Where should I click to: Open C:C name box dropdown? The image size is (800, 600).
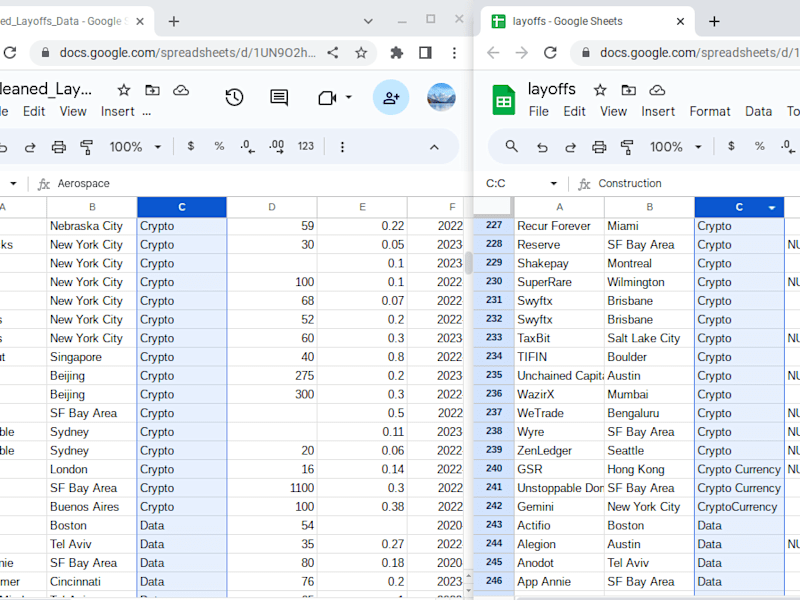[x=554, y=183]
